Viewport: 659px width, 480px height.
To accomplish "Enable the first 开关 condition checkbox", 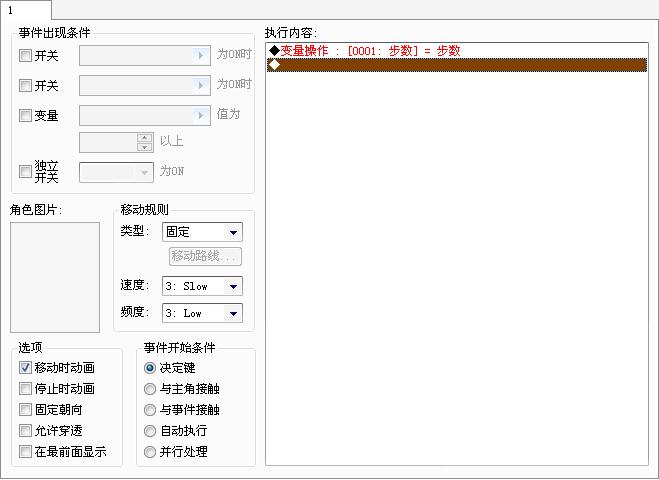I will point(25,55).
